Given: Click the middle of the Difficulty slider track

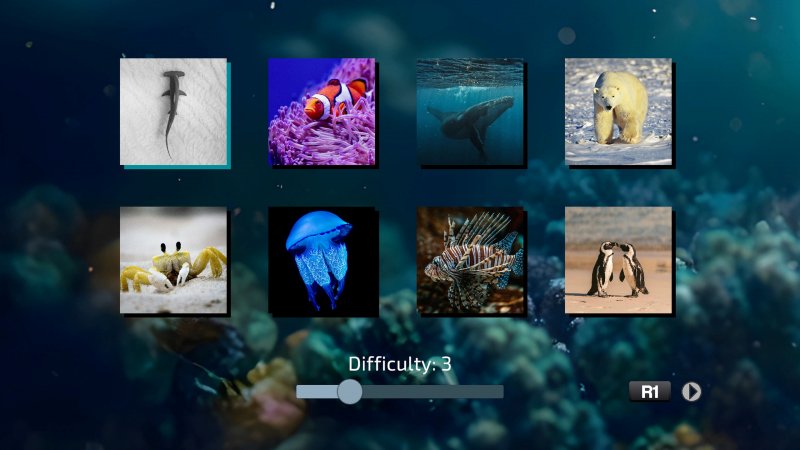Looking at the screenshot, I should pyautogui.click(x=400, y=392).
